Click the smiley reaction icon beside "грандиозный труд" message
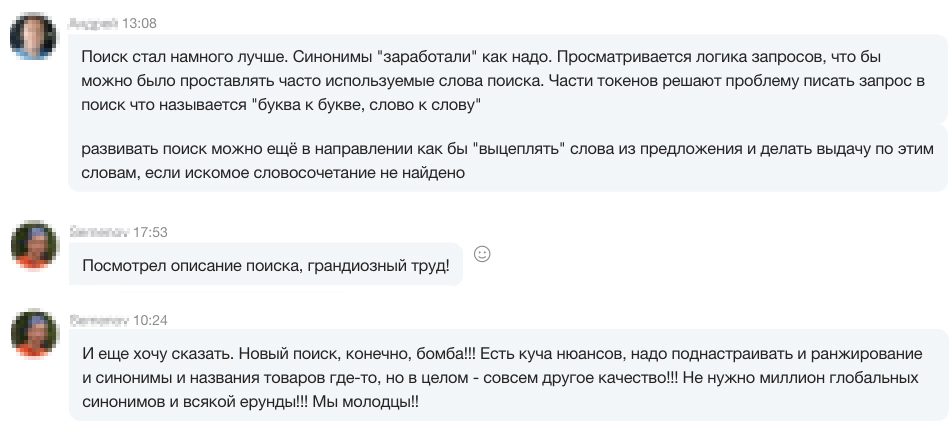This screenshot has height=443, width=952. click(481, 254)
